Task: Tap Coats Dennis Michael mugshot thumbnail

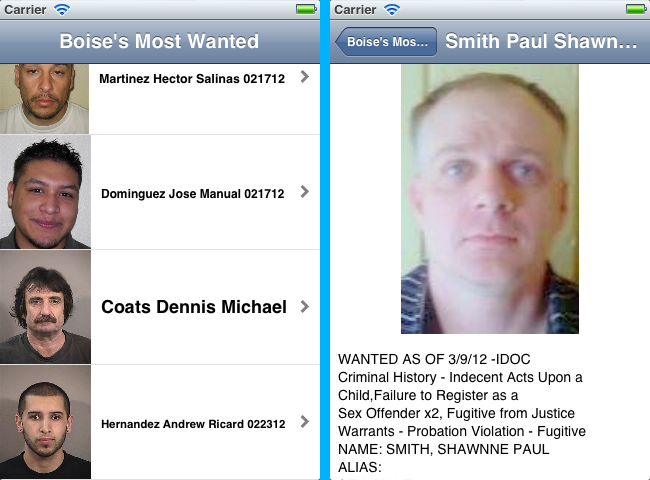Action: 45,307
